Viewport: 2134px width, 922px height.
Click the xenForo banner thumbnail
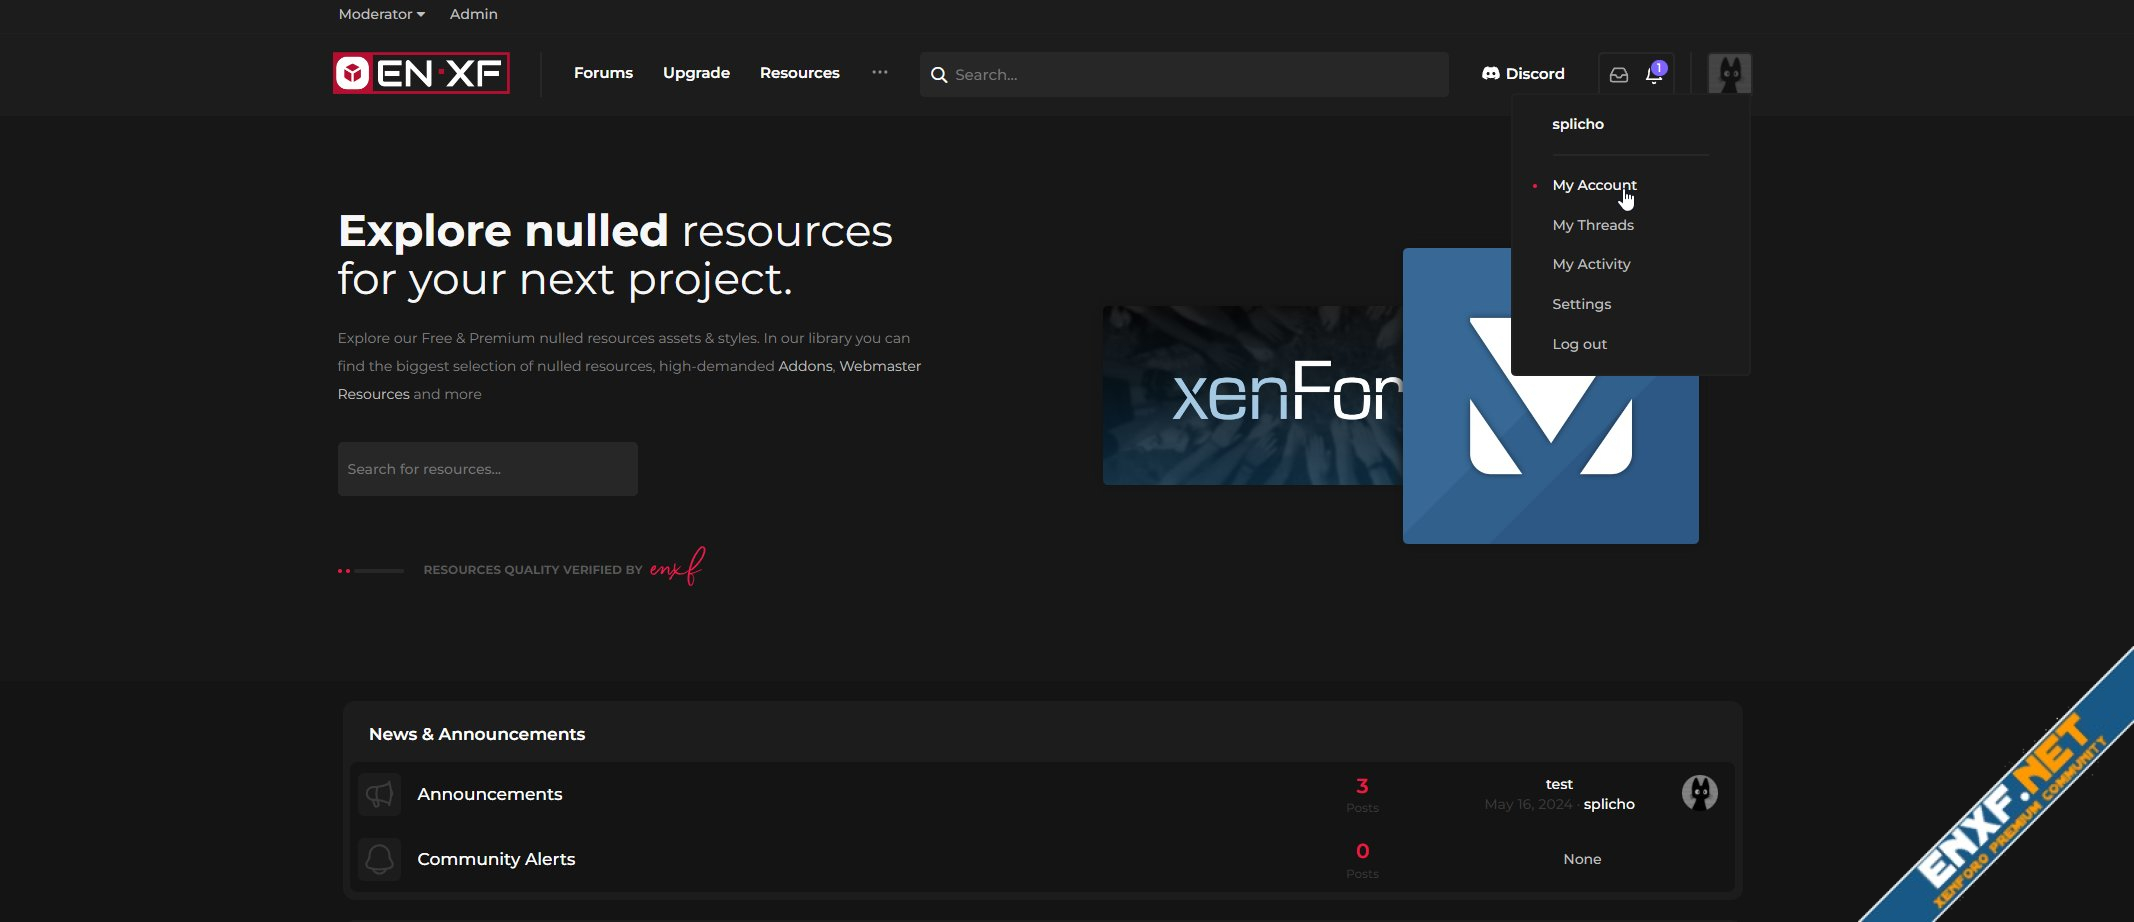pyautogui.click(x=1252, y=396)
